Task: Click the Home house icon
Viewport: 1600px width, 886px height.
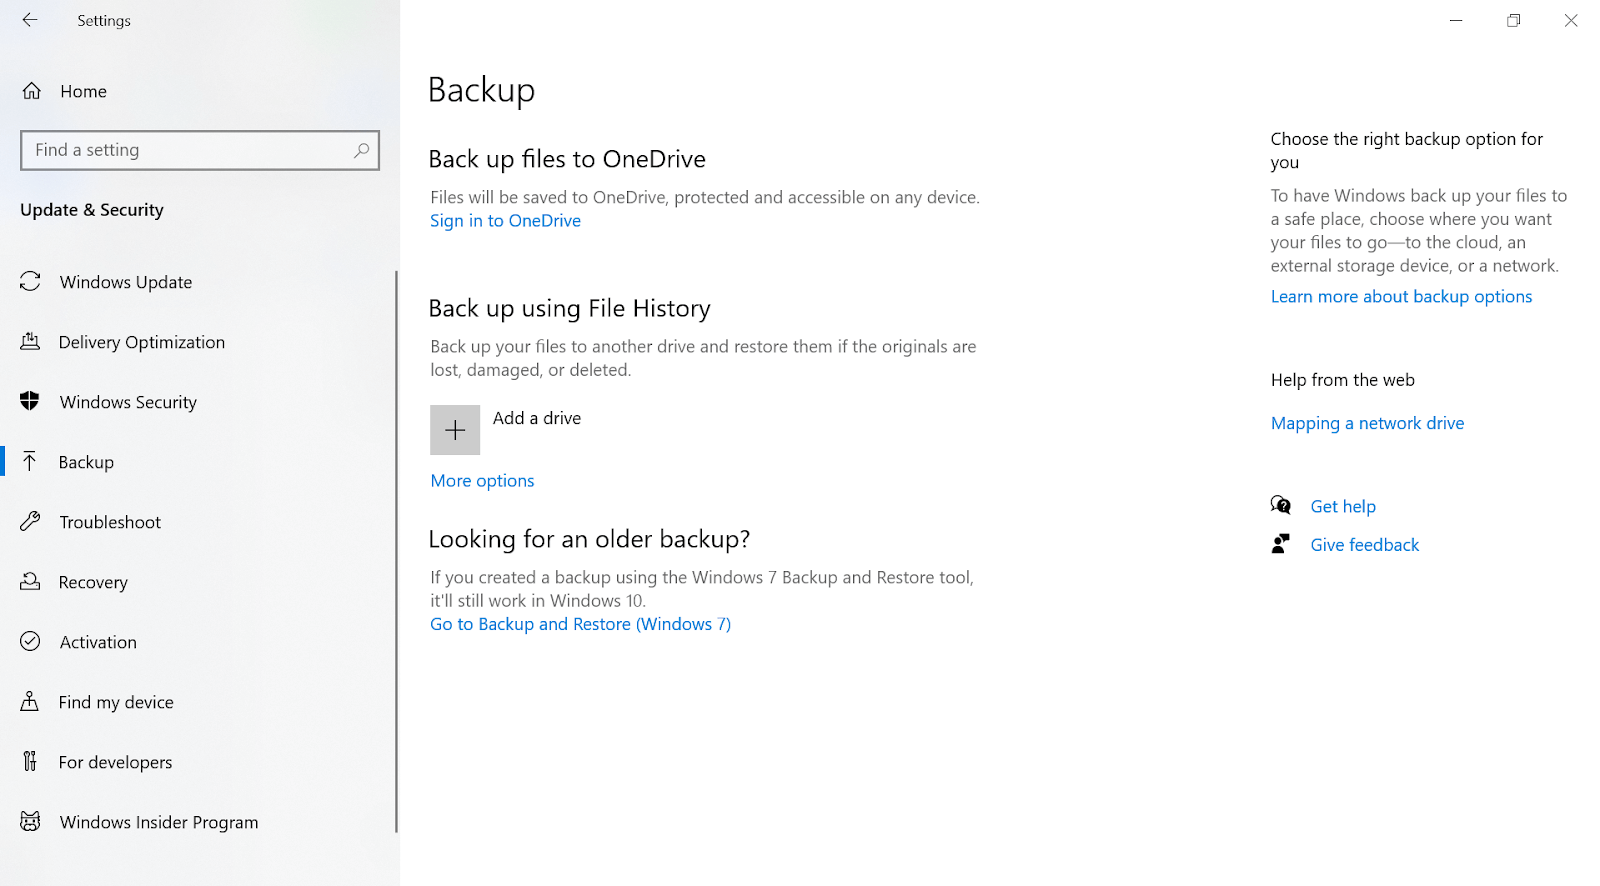Action: [x=32, y=91]
